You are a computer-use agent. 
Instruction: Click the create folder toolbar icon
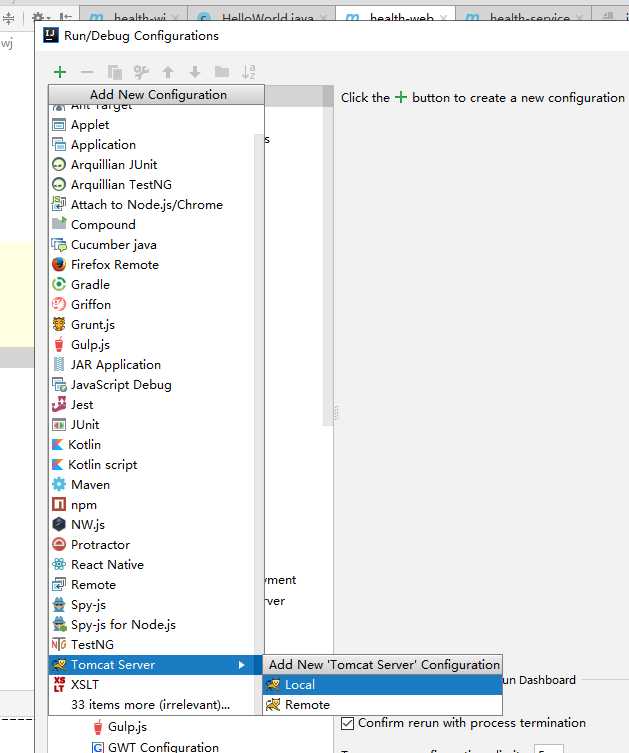[221, 72]
